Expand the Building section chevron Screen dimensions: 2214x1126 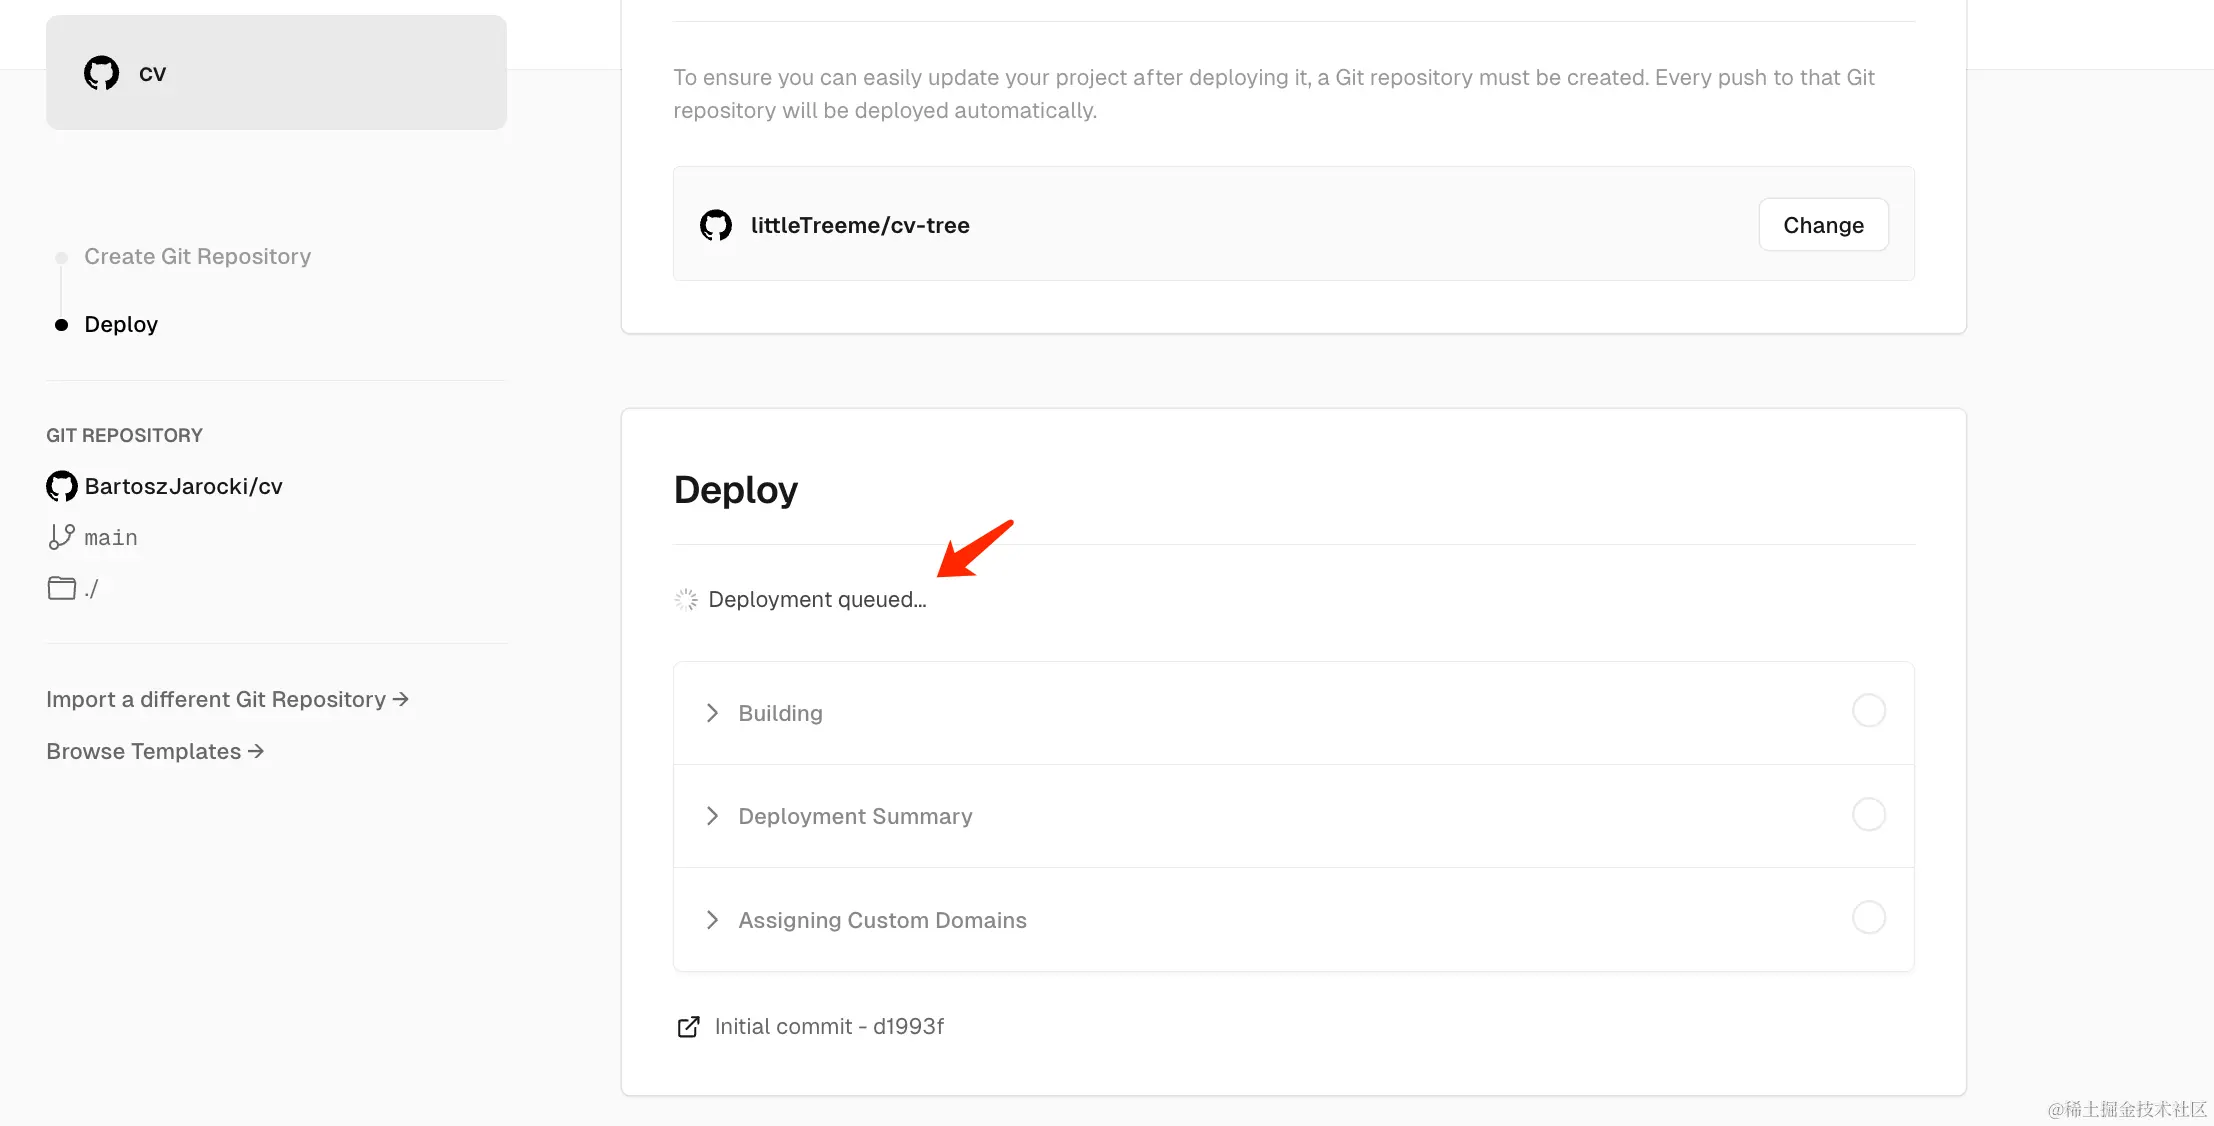(712, 713)
